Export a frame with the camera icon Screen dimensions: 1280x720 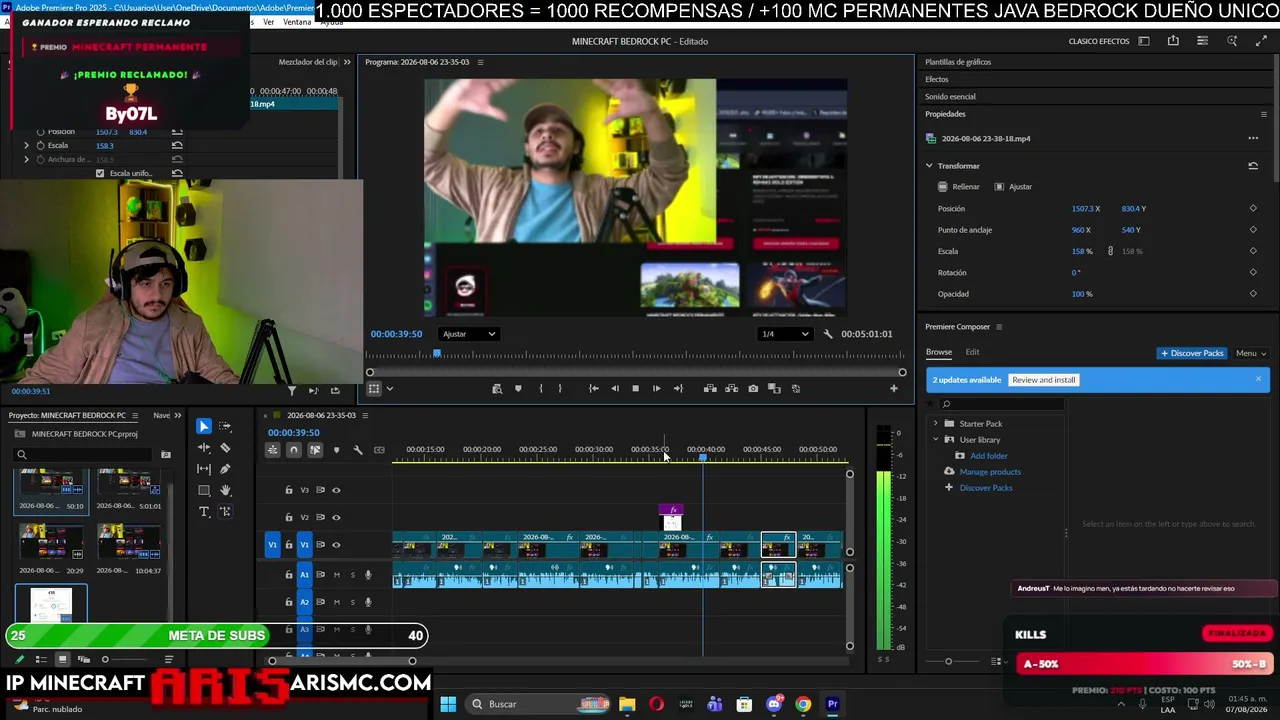coord(753,389)
